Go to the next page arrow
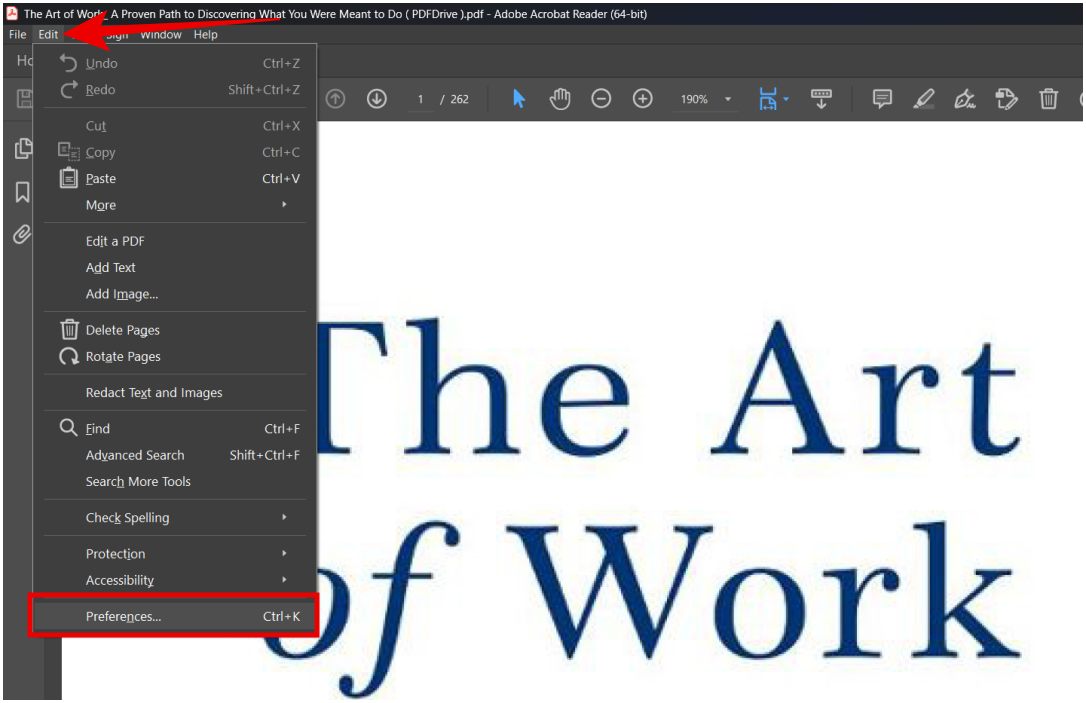This screenshot has height=703, width=1086. 376,98
